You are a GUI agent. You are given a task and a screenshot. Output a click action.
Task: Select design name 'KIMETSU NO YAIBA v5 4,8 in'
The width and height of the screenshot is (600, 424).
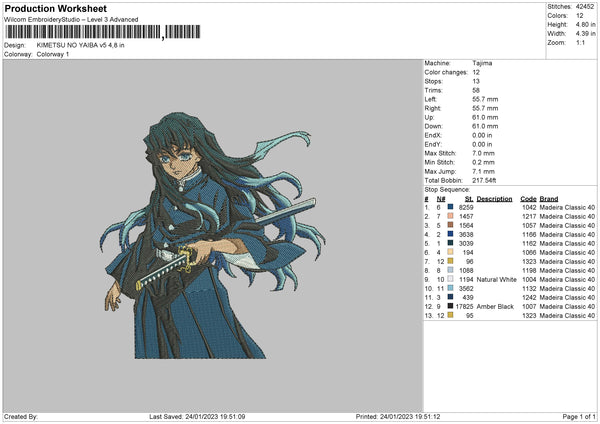point(80,45)
